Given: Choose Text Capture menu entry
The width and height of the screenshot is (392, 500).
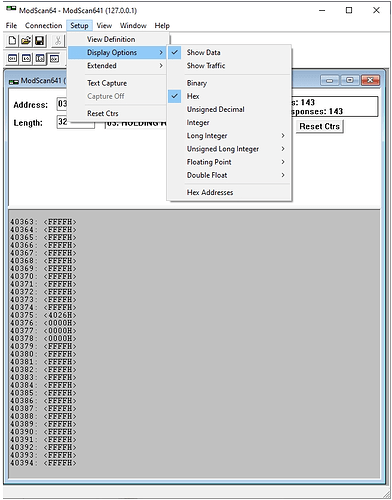Looking at the screenshot, I should point(117,83).
